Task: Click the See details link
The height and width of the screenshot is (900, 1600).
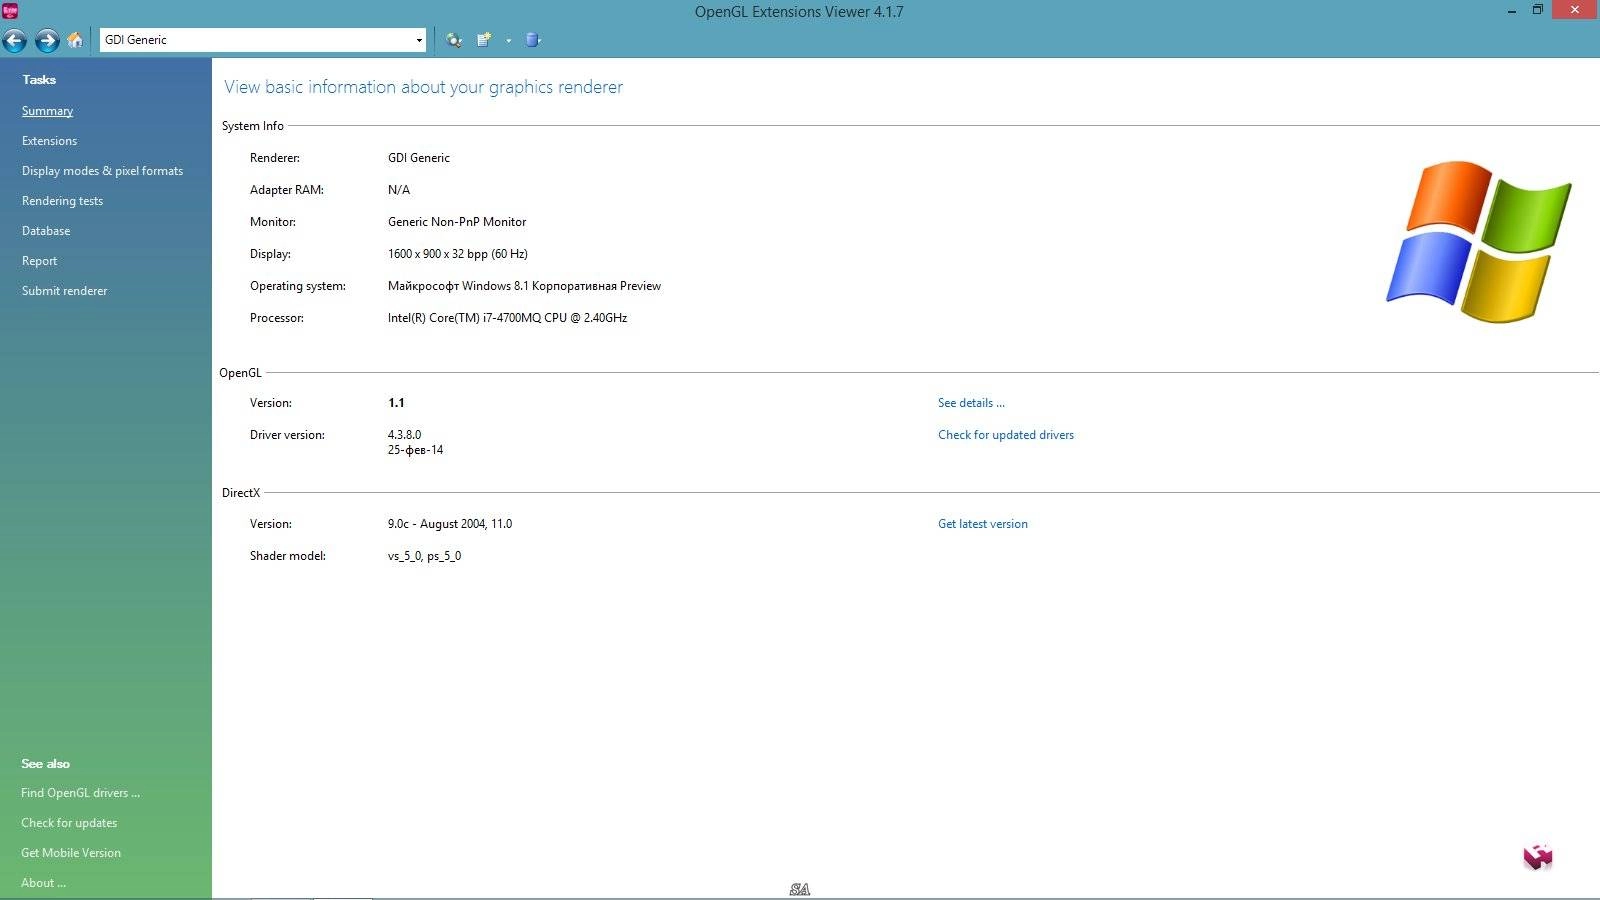Action: coord(971,403)
